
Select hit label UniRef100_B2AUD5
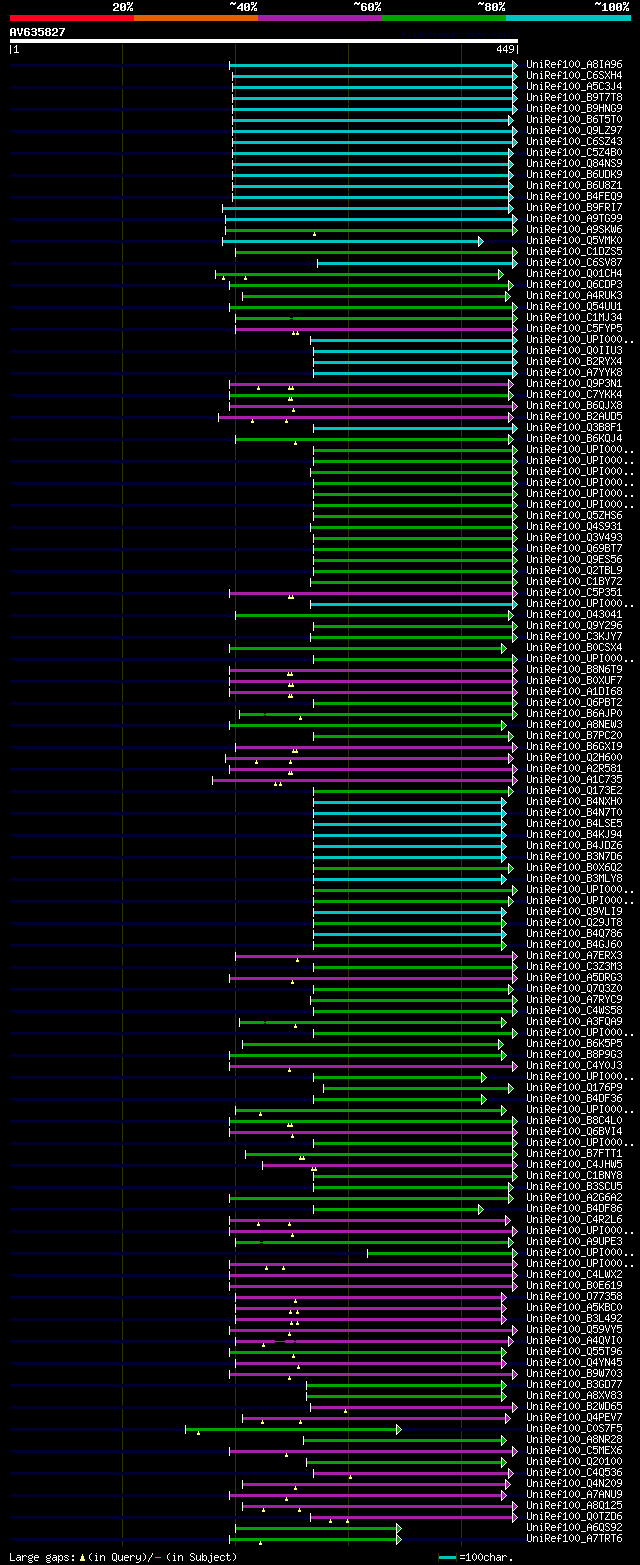tap(574, 416)
